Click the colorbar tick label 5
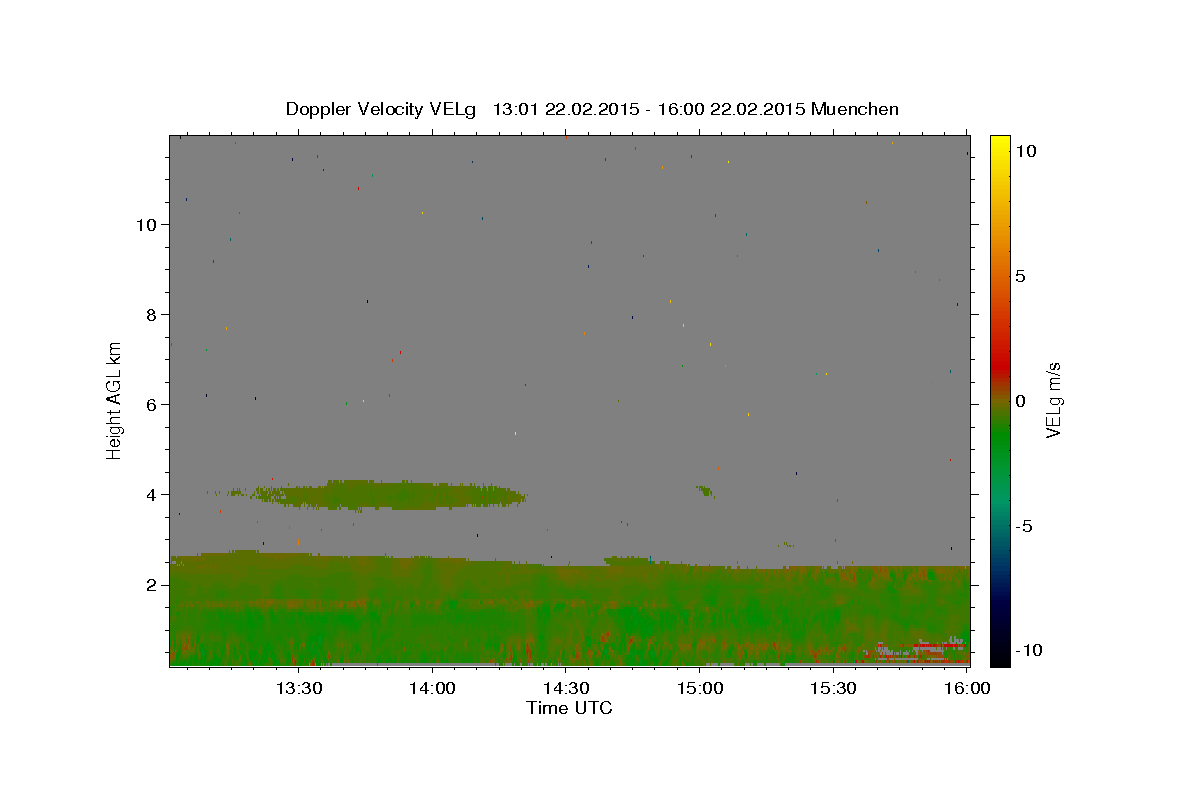 1020,275
